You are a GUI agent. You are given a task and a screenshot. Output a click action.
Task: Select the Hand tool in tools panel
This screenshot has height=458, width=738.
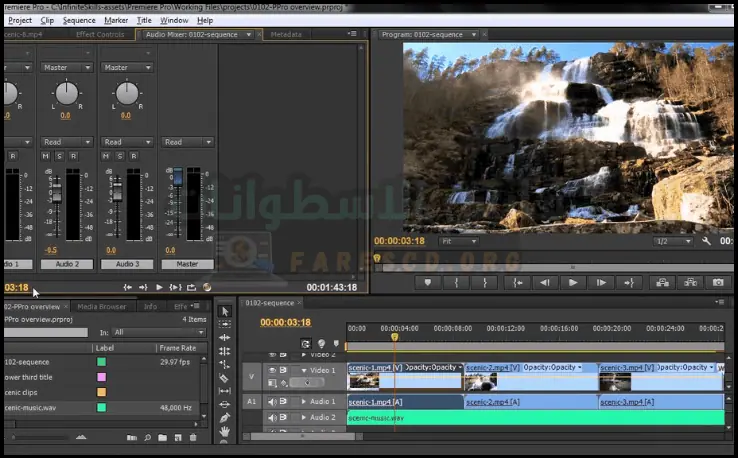pyautogui.click(x=225, y=432)
